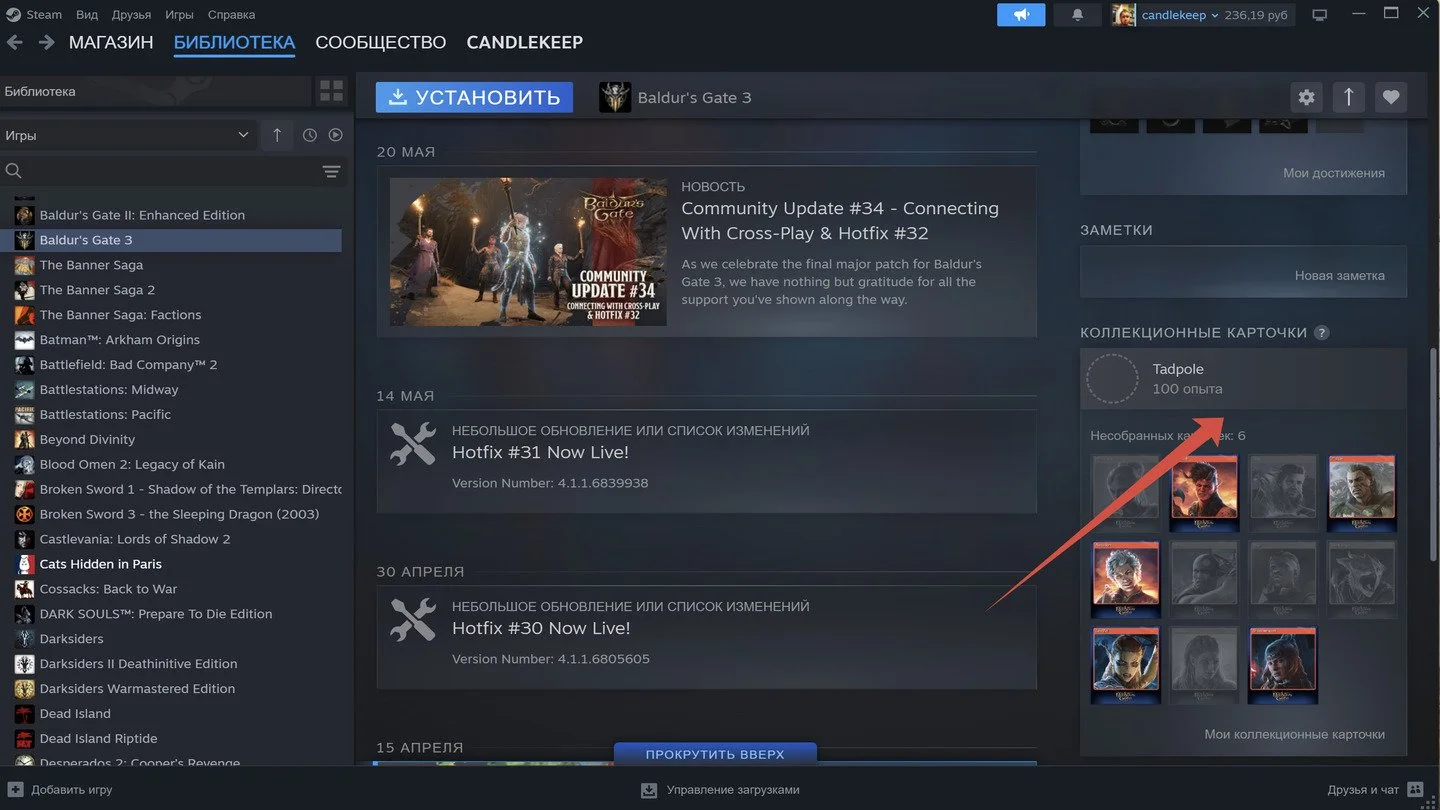Open the Мои коллекционные карточки link
Screen dimensions: 1440x810
(1295, 734)
